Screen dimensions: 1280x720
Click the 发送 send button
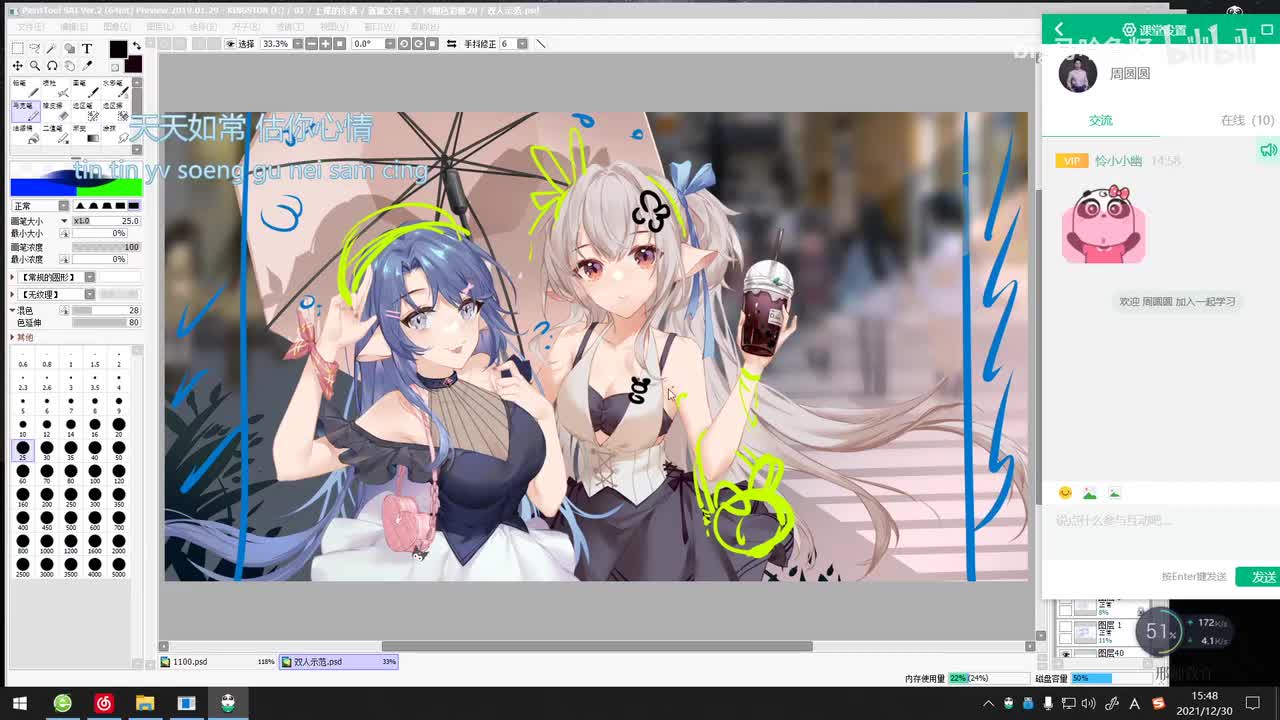(x=1259, y=577)
